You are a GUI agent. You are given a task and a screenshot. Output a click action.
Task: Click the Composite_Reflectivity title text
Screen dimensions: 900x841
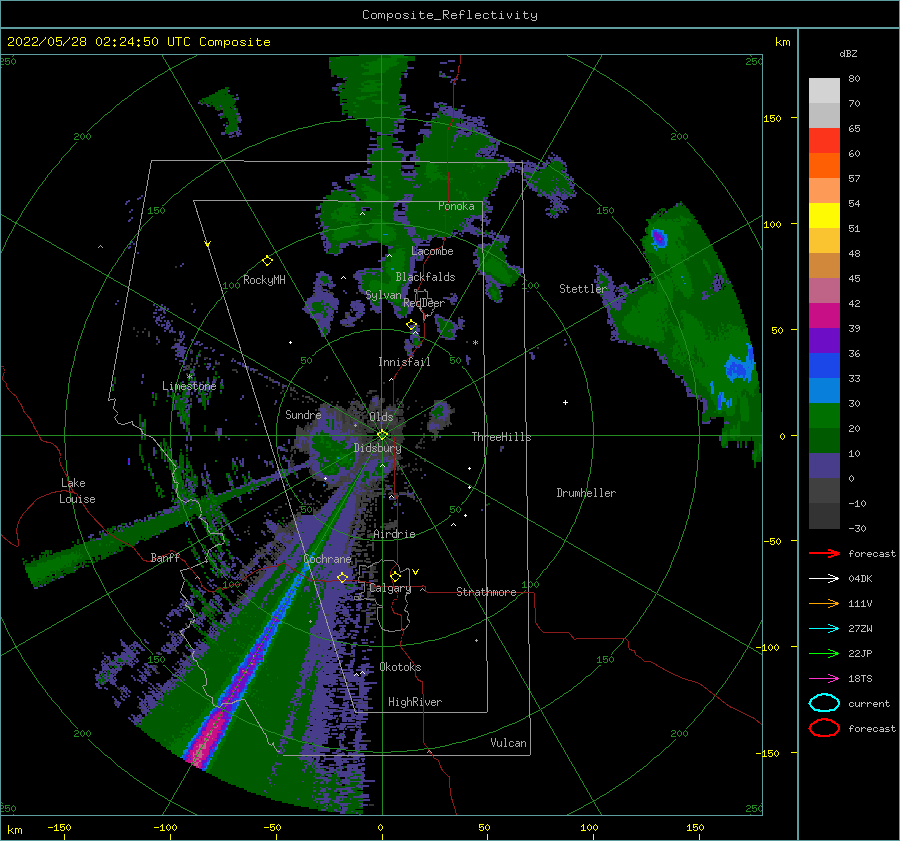coord(450,15)
